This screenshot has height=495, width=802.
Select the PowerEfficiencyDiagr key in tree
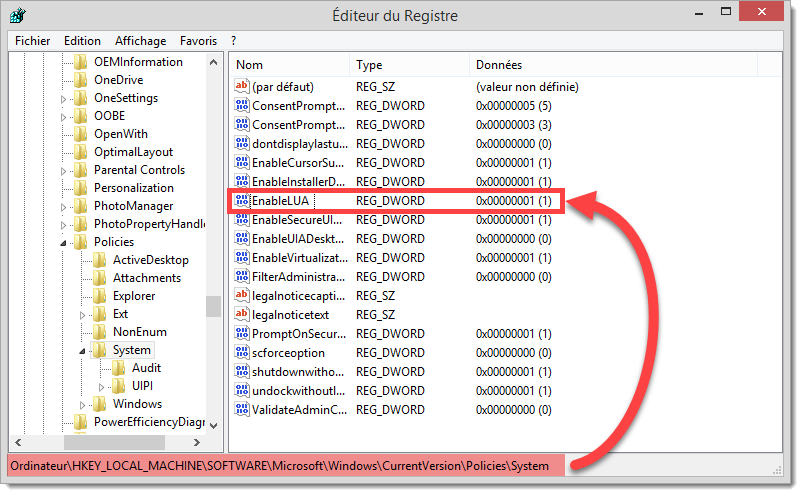tap(149, 422)
